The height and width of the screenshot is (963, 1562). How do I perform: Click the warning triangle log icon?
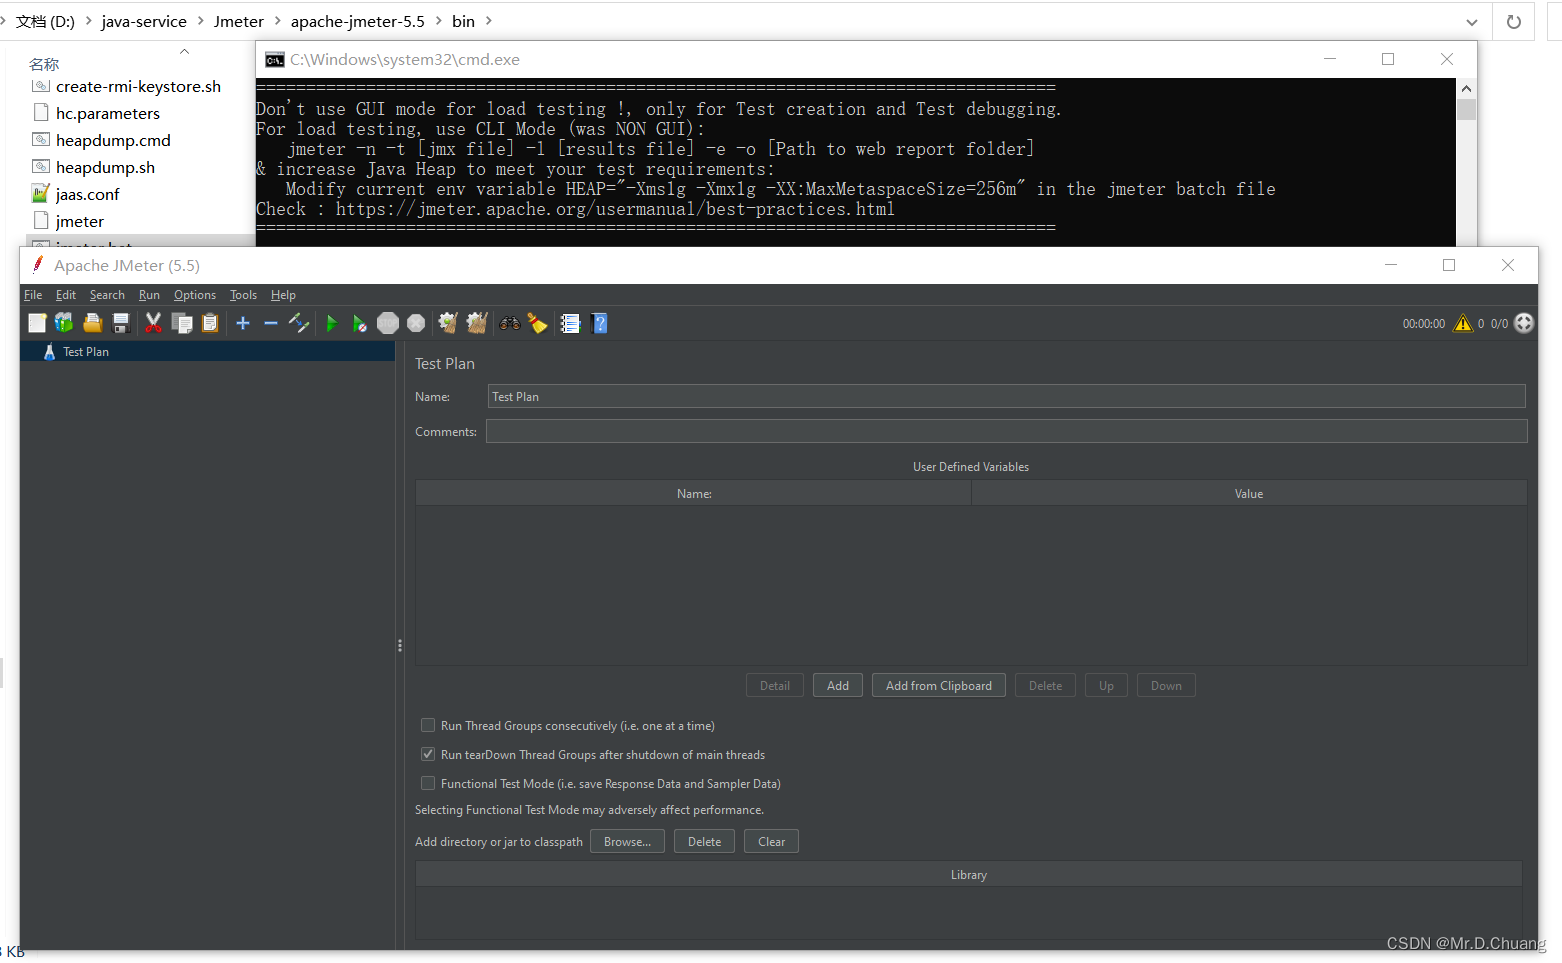pyautogui.click(x=1463, y=323)
